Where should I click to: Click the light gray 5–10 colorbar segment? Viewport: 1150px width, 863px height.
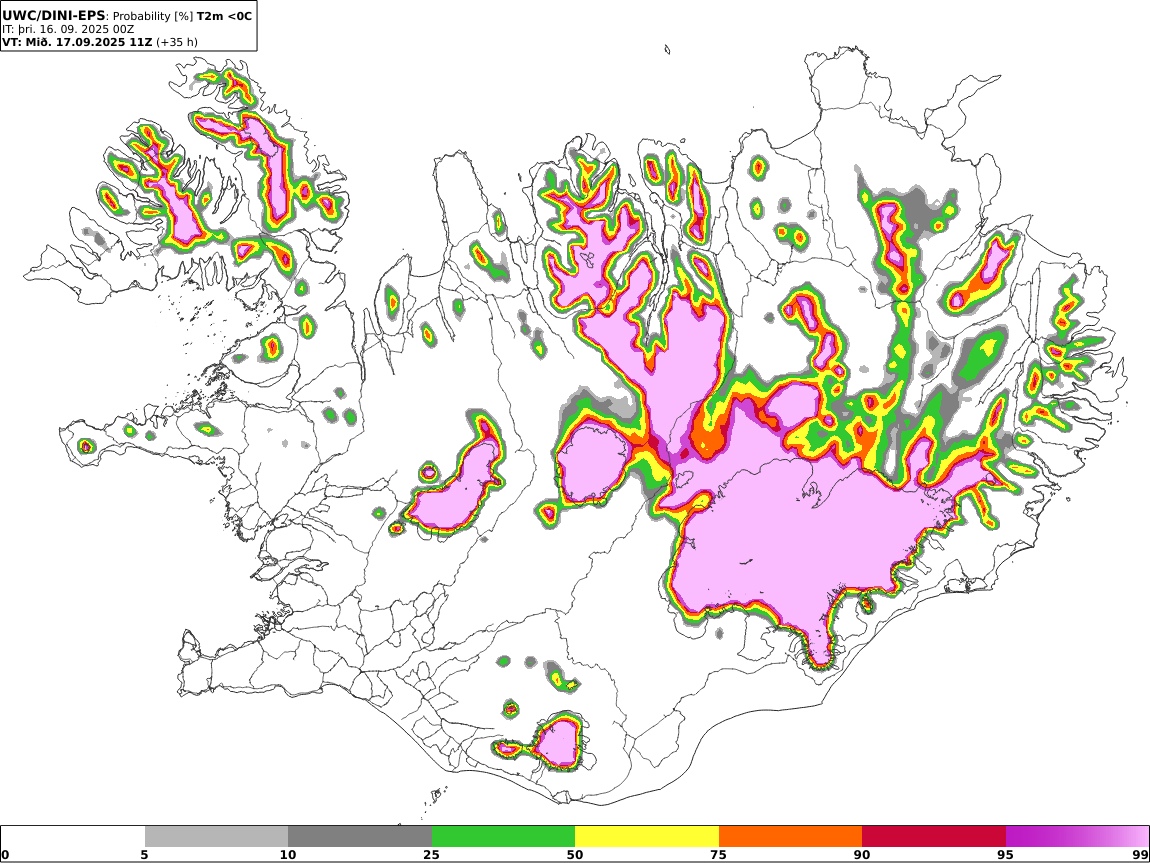point(216,837)
